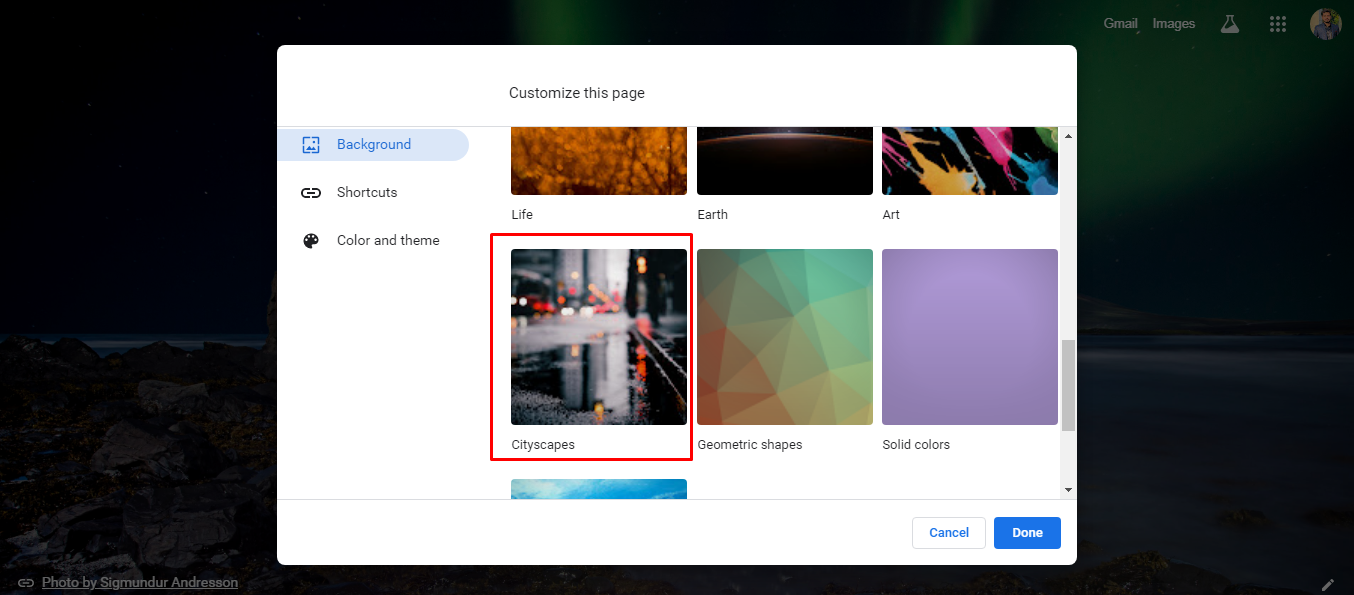Screen dimensions: 1354x595
Task: Click the Geometric shapes label text
Action: [750, 445]
